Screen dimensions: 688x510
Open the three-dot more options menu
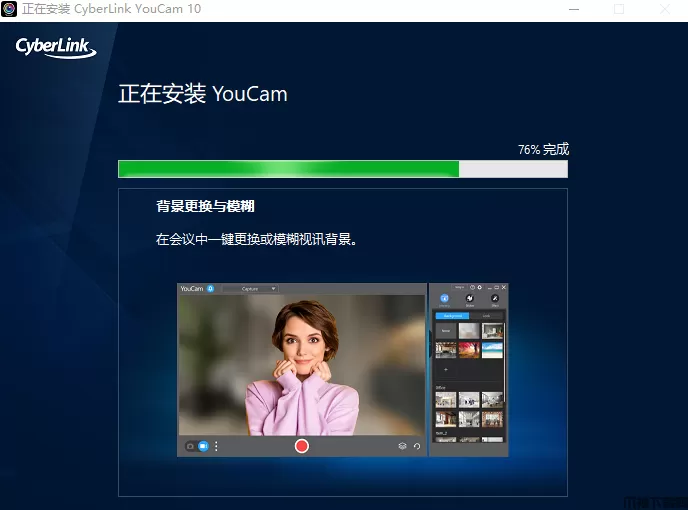[x=216, y=446]
